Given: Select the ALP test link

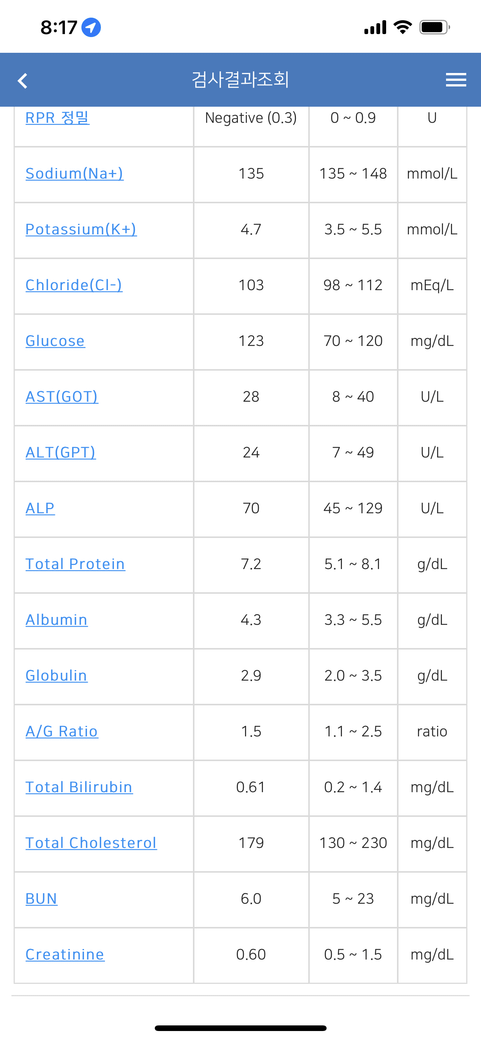Looking at the screenshot, I should click(x=40, y=508).
